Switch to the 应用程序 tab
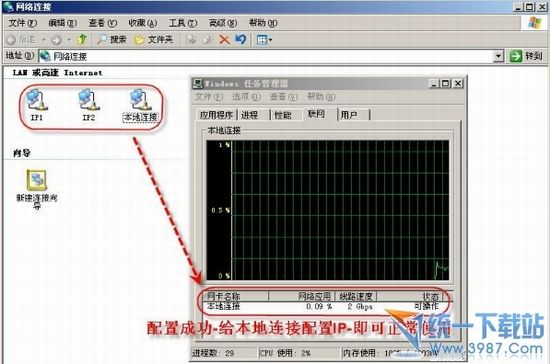Viewport: 550px width, 364px height. point(216,115)
